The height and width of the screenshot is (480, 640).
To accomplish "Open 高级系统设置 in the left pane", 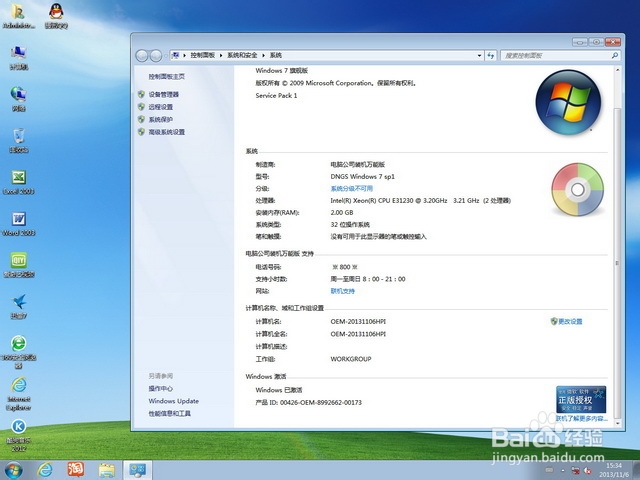I will (167, 132).
